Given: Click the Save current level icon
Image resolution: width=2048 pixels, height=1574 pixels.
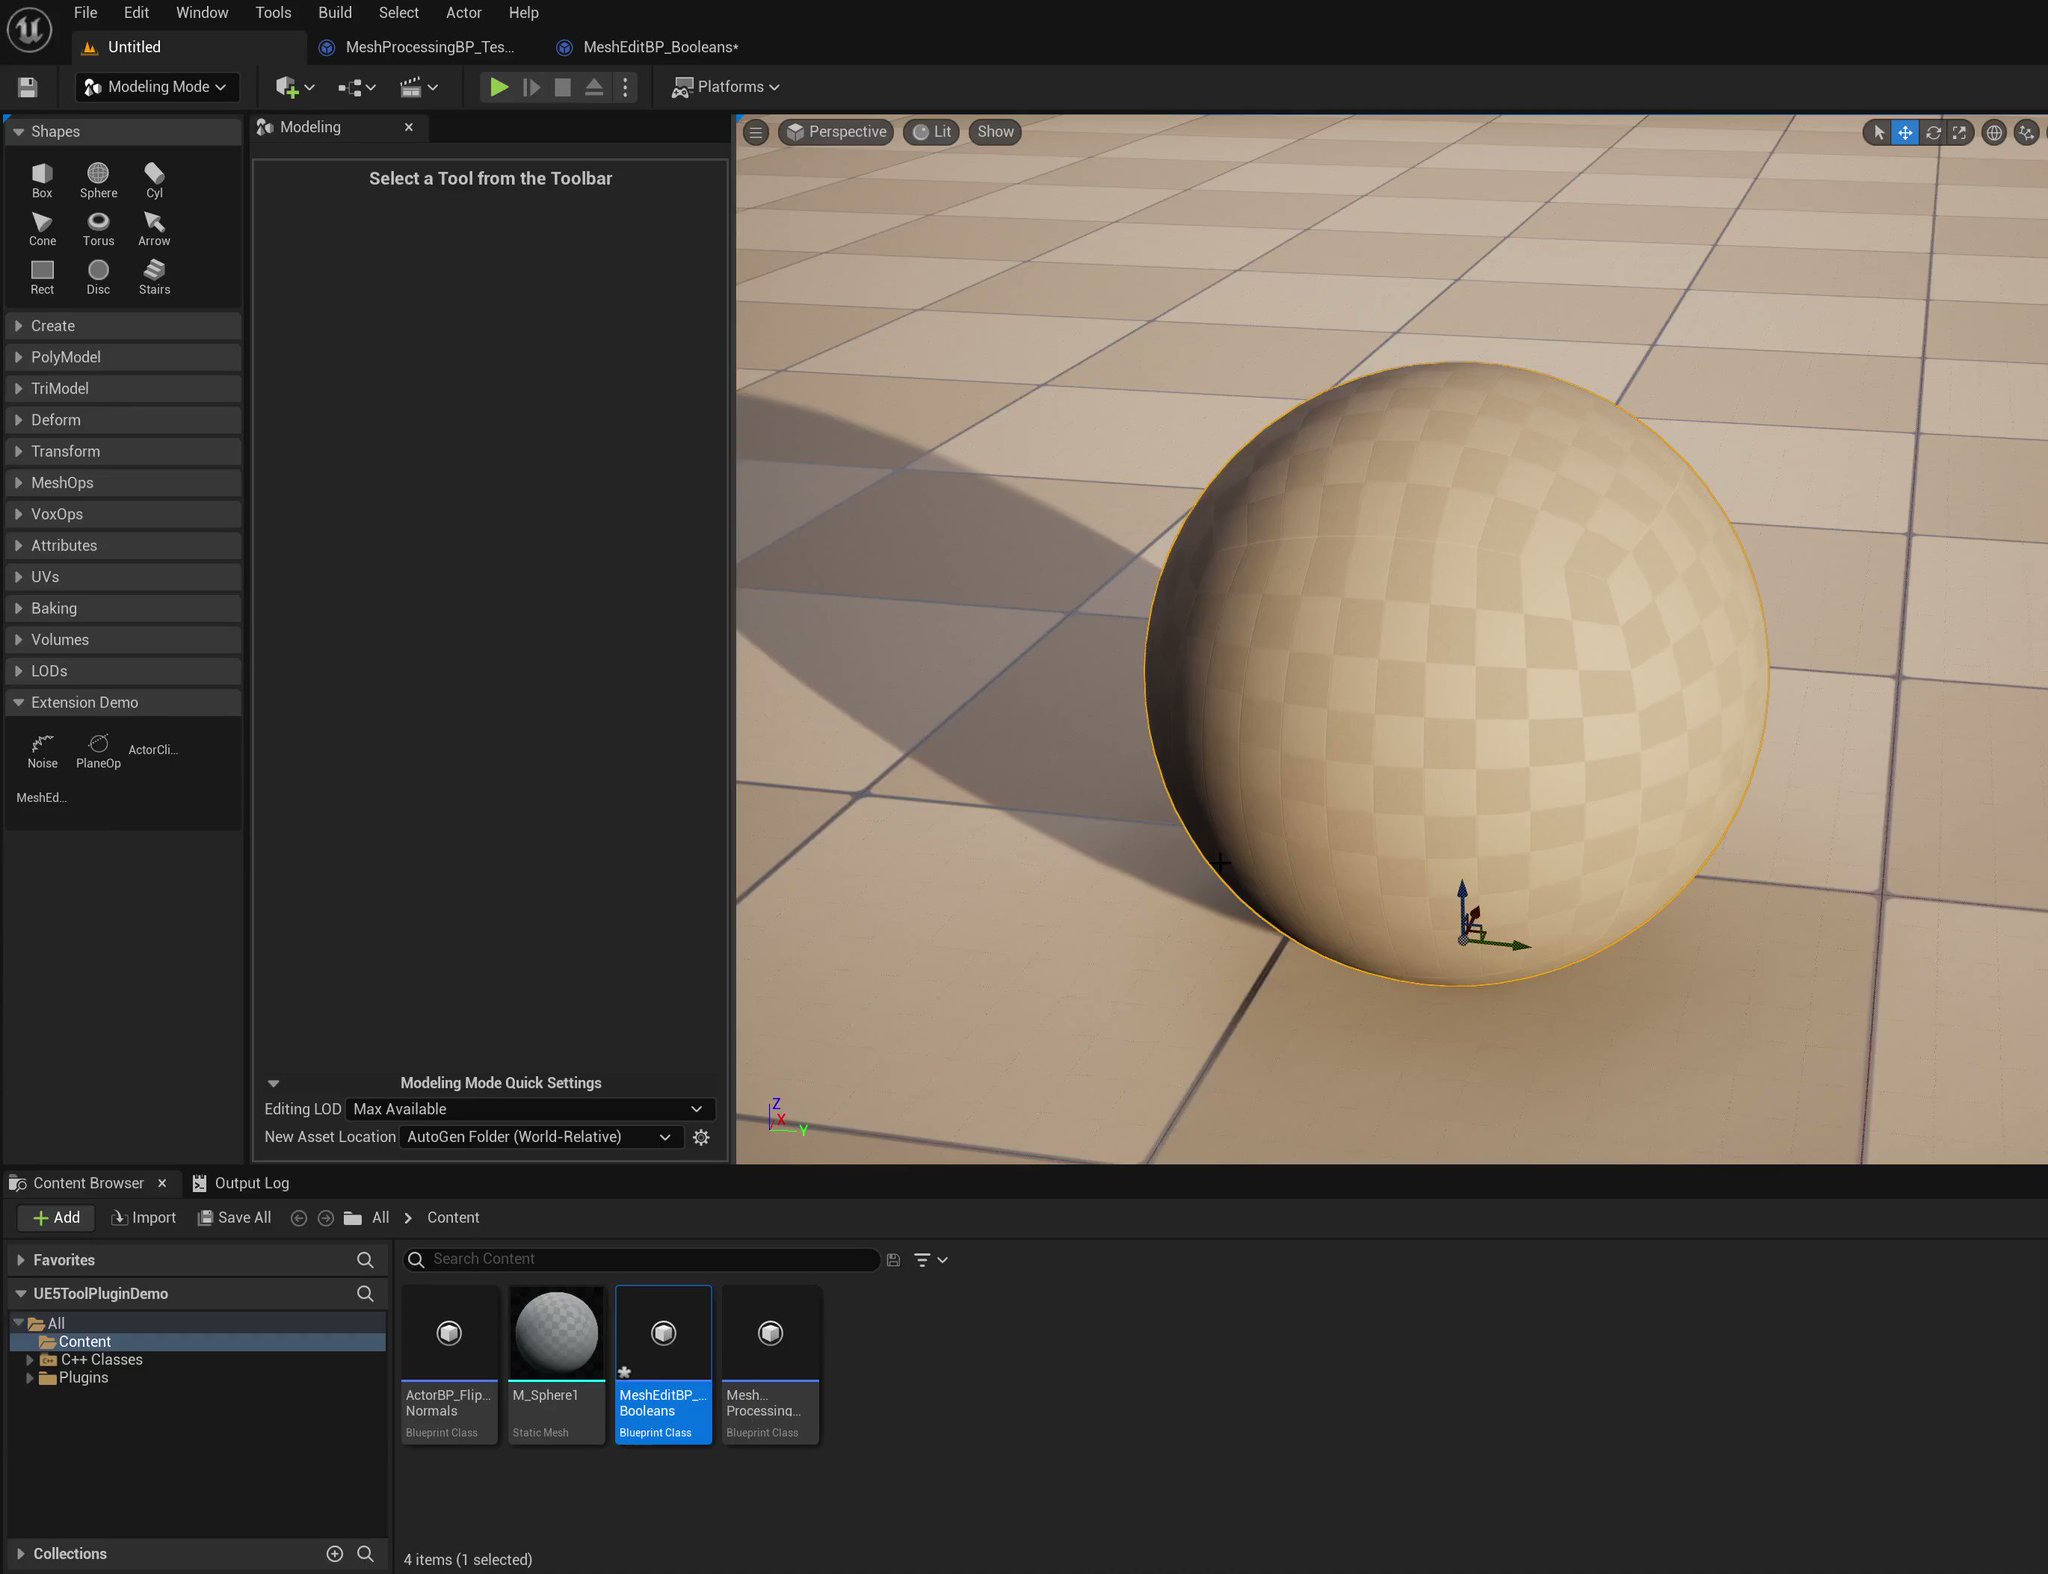Looking at the screenshot, I should tap(27, 87).
